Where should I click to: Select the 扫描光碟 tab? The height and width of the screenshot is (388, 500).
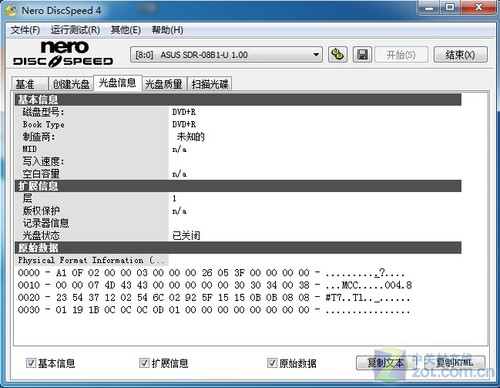click(210, 84)
